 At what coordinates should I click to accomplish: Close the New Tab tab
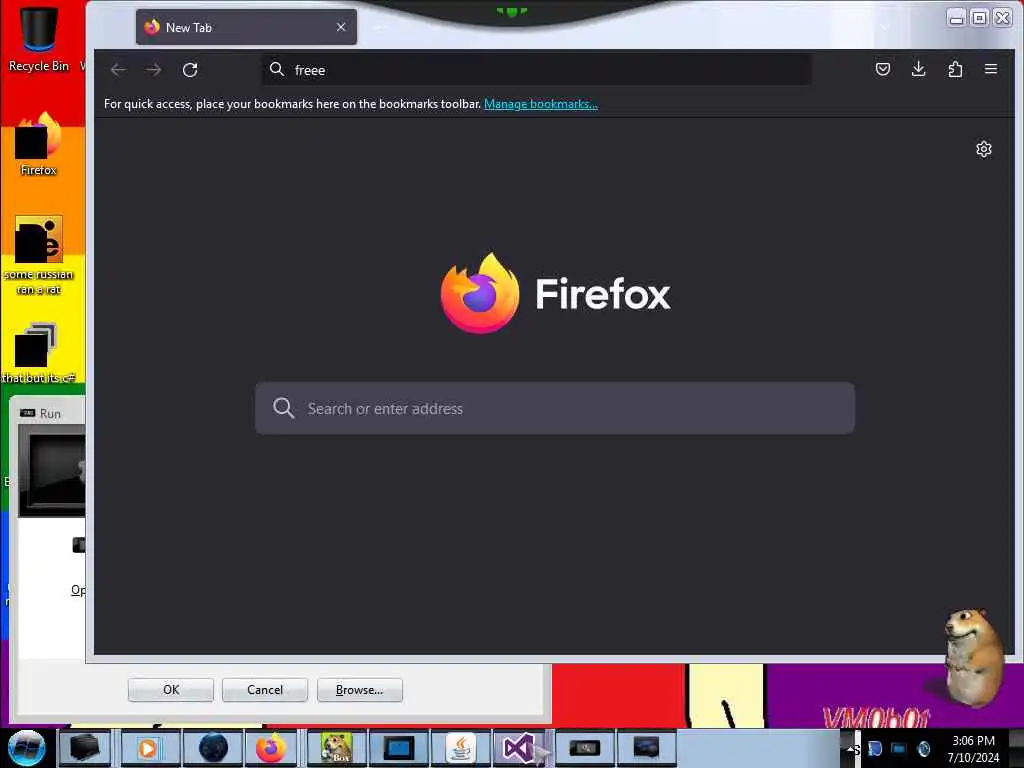[x=341, y=27]
